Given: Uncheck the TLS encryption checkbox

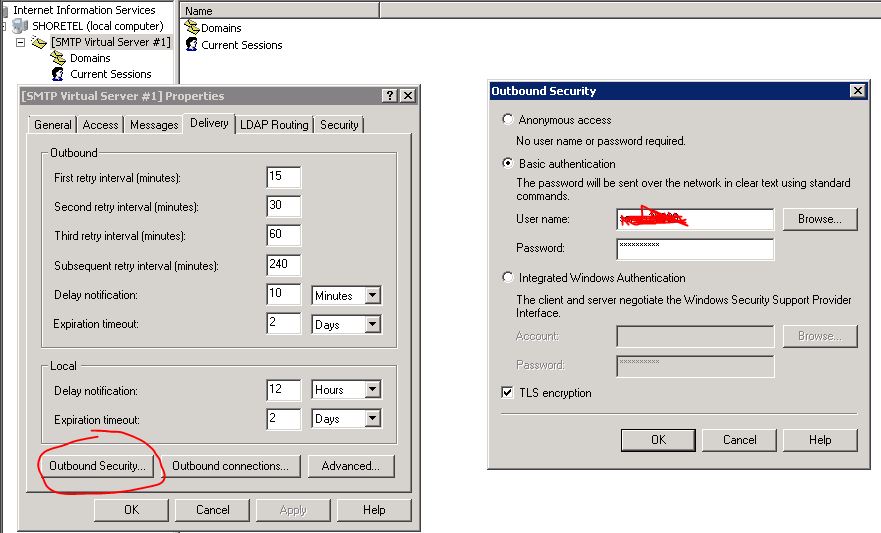Looking at the screenshot, I should click(508, 393).
